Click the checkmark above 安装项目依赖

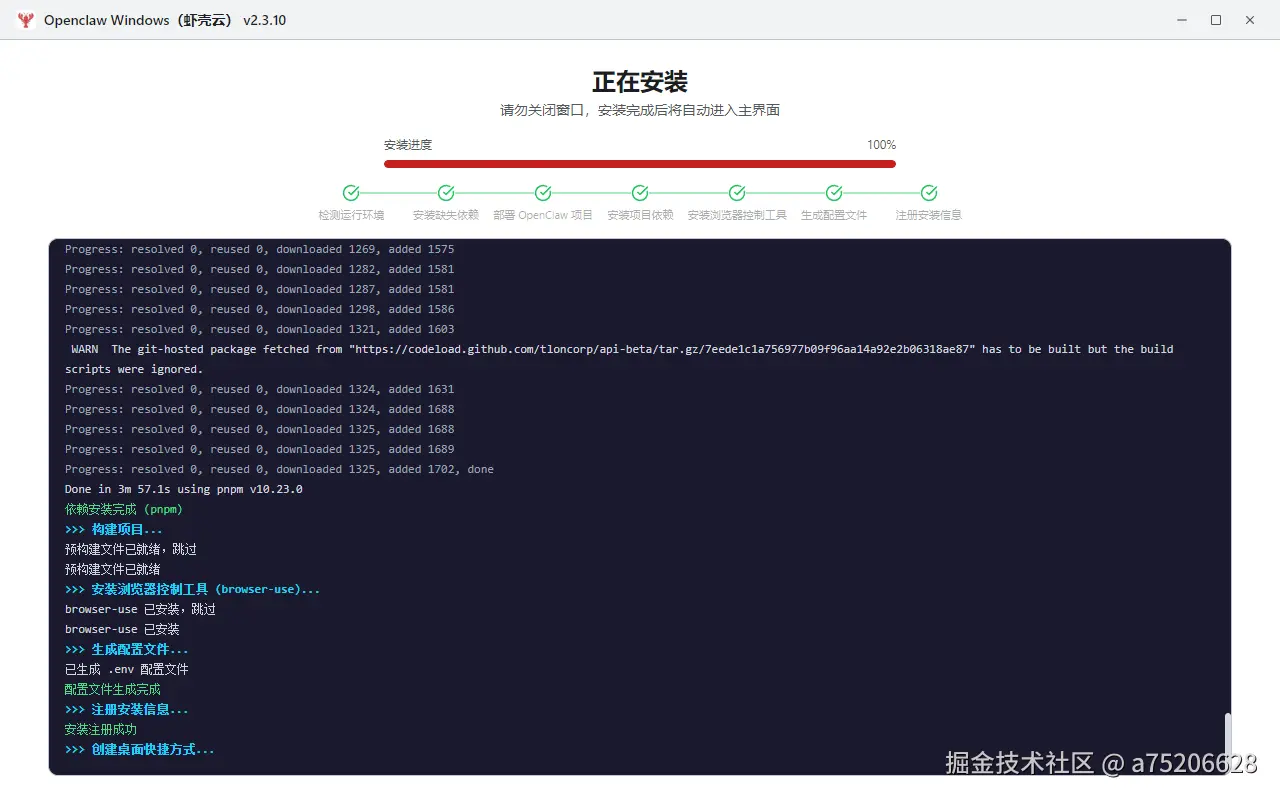pyautogui.click(x=640, y=193)
